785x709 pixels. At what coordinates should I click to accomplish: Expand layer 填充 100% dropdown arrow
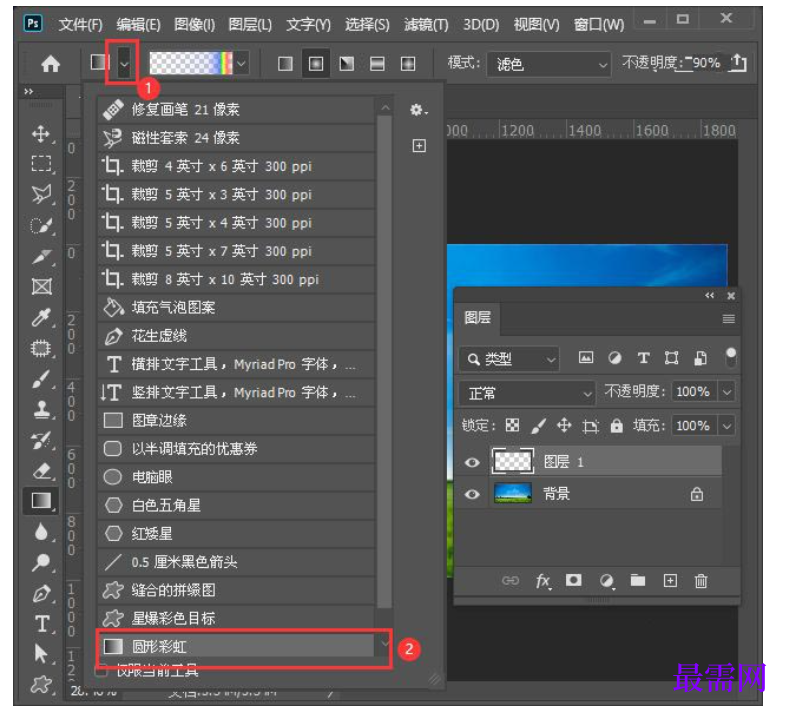click(727, 426)
